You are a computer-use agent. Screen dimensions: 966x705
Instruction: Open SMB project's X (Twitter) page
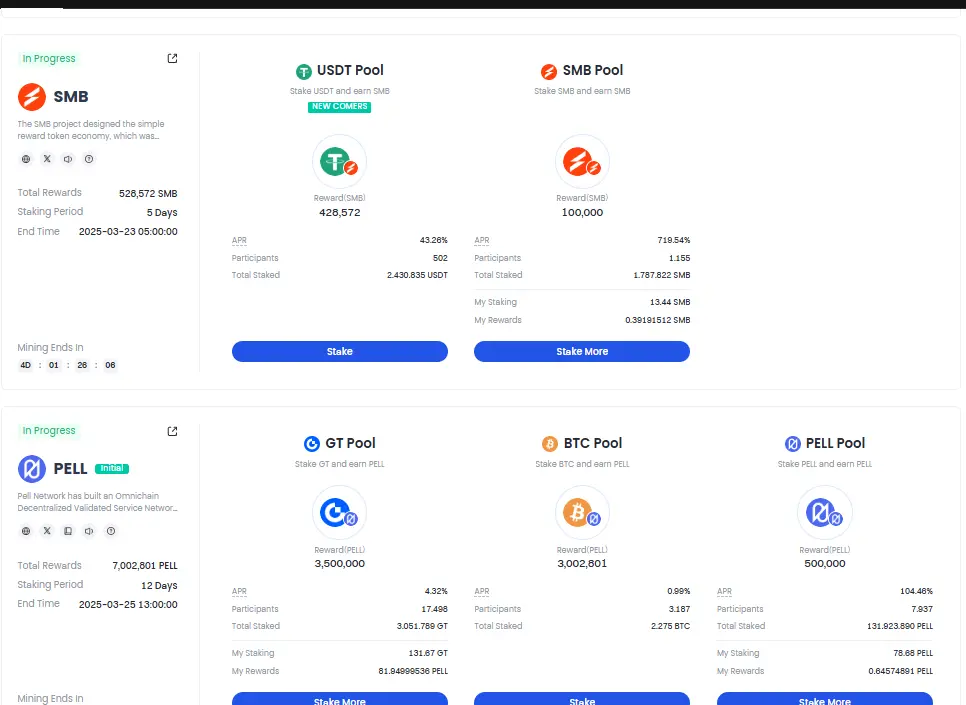coord(47,159)
